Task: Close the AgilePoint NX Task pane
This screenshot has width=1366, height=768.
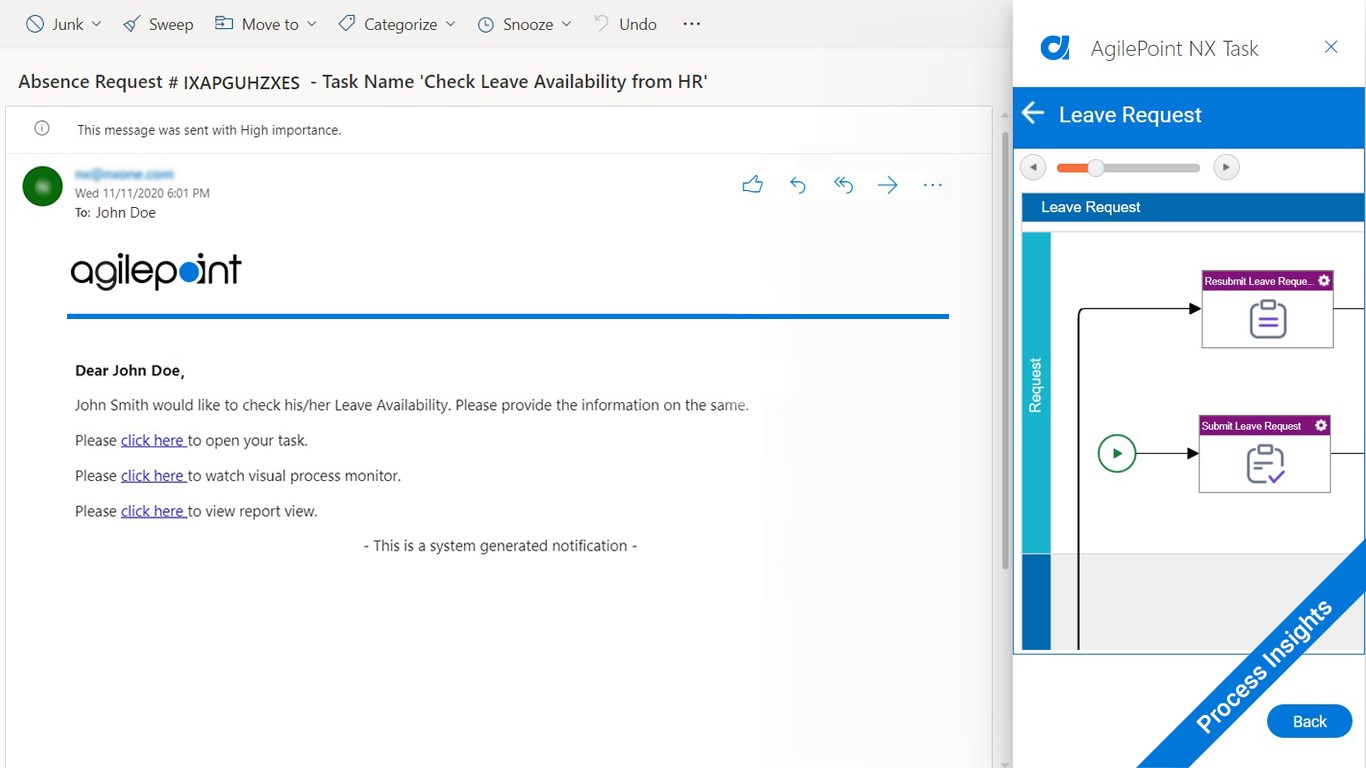Action: point(1331,47)
